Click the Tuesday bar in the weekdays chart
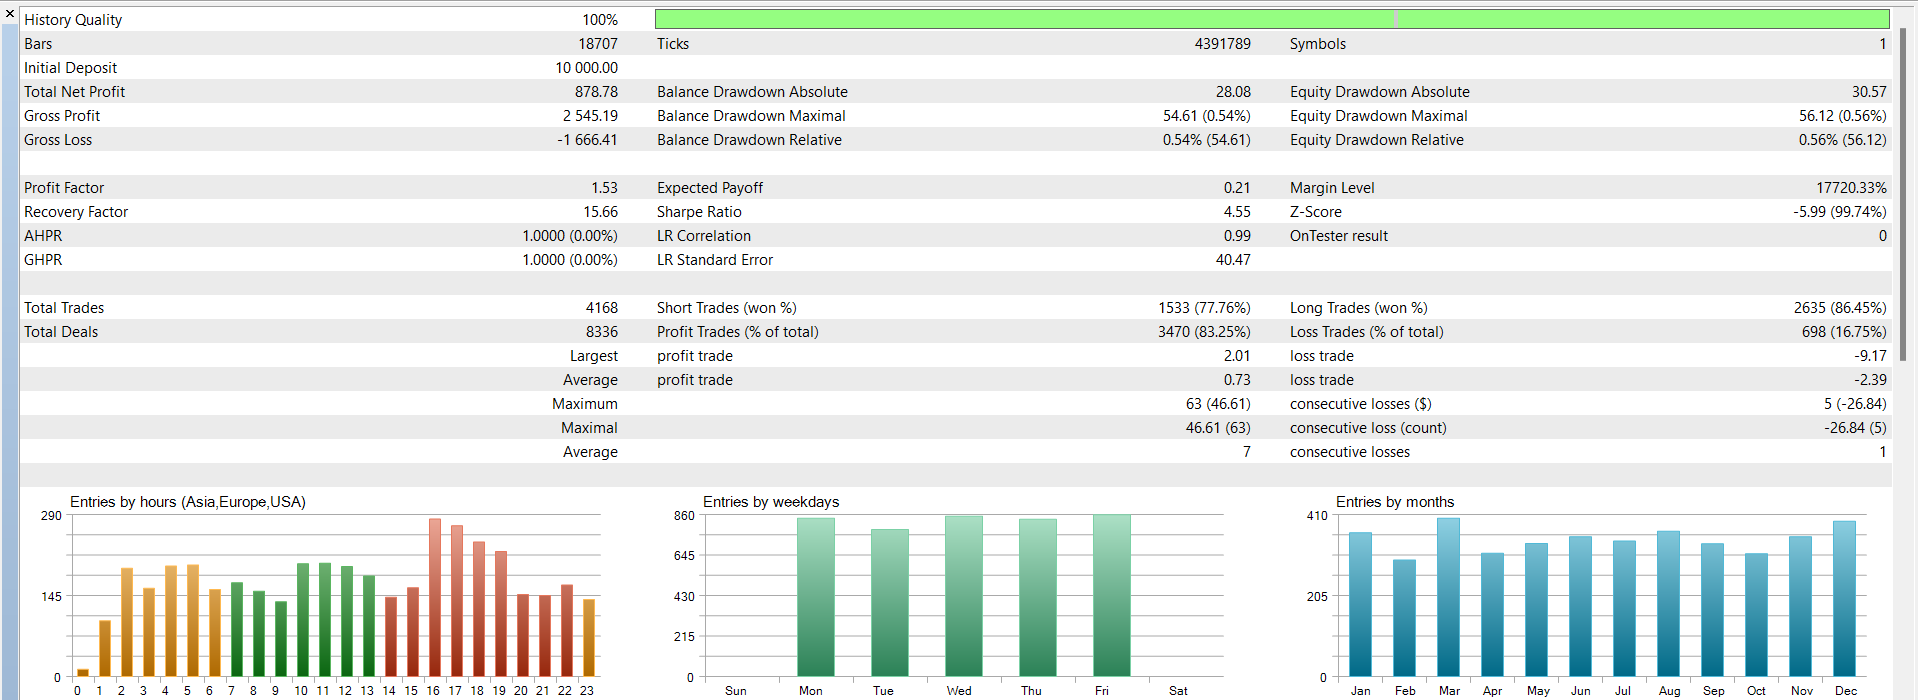Image resolution: width=1918 pixels, height=700 pixels. click(889, 603)
